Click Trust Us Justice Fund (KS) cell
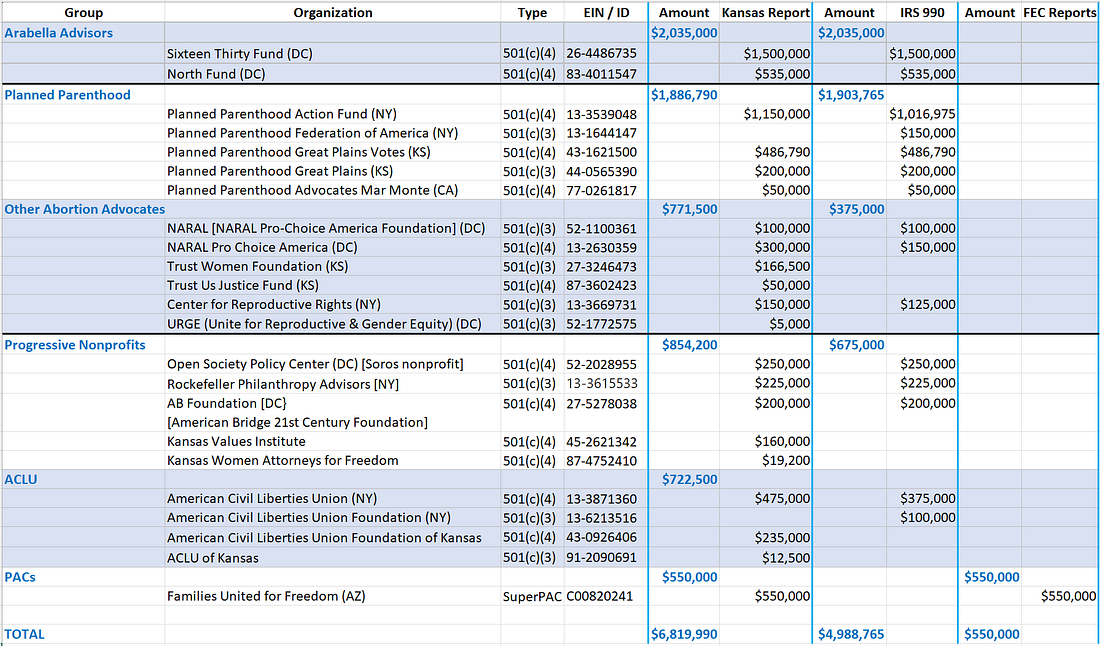The width and height of the screenshot is (1100, 646). (333, 285)
